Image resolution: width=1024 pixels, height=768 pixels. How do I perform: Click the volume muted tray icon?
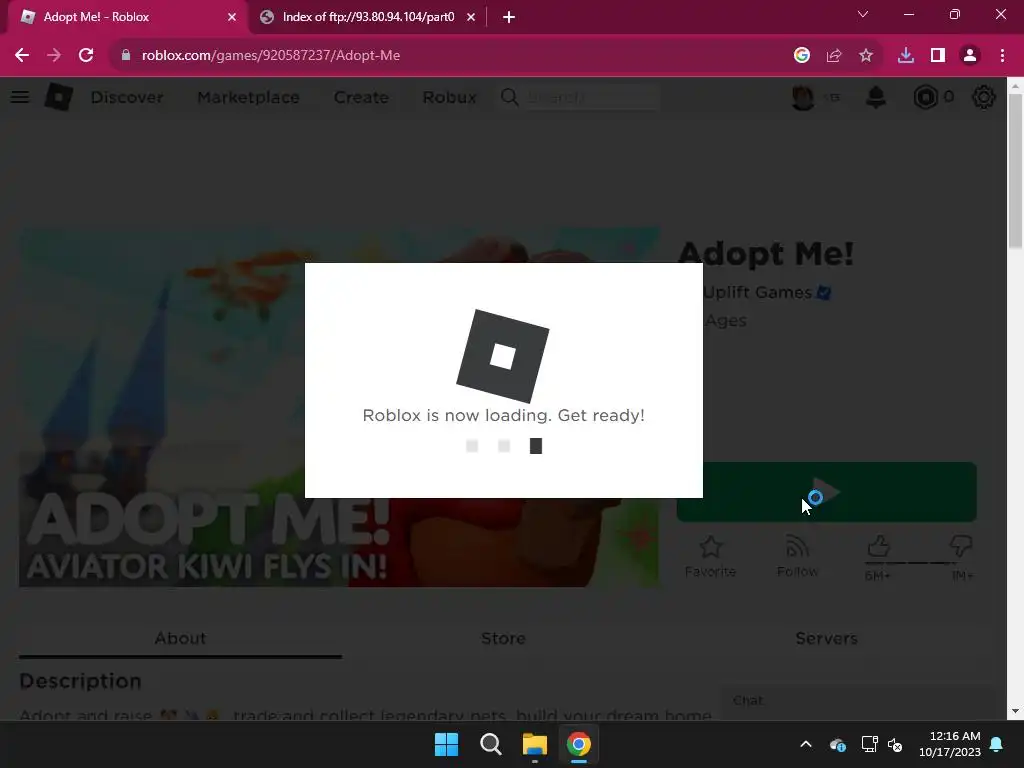[895, 744]
